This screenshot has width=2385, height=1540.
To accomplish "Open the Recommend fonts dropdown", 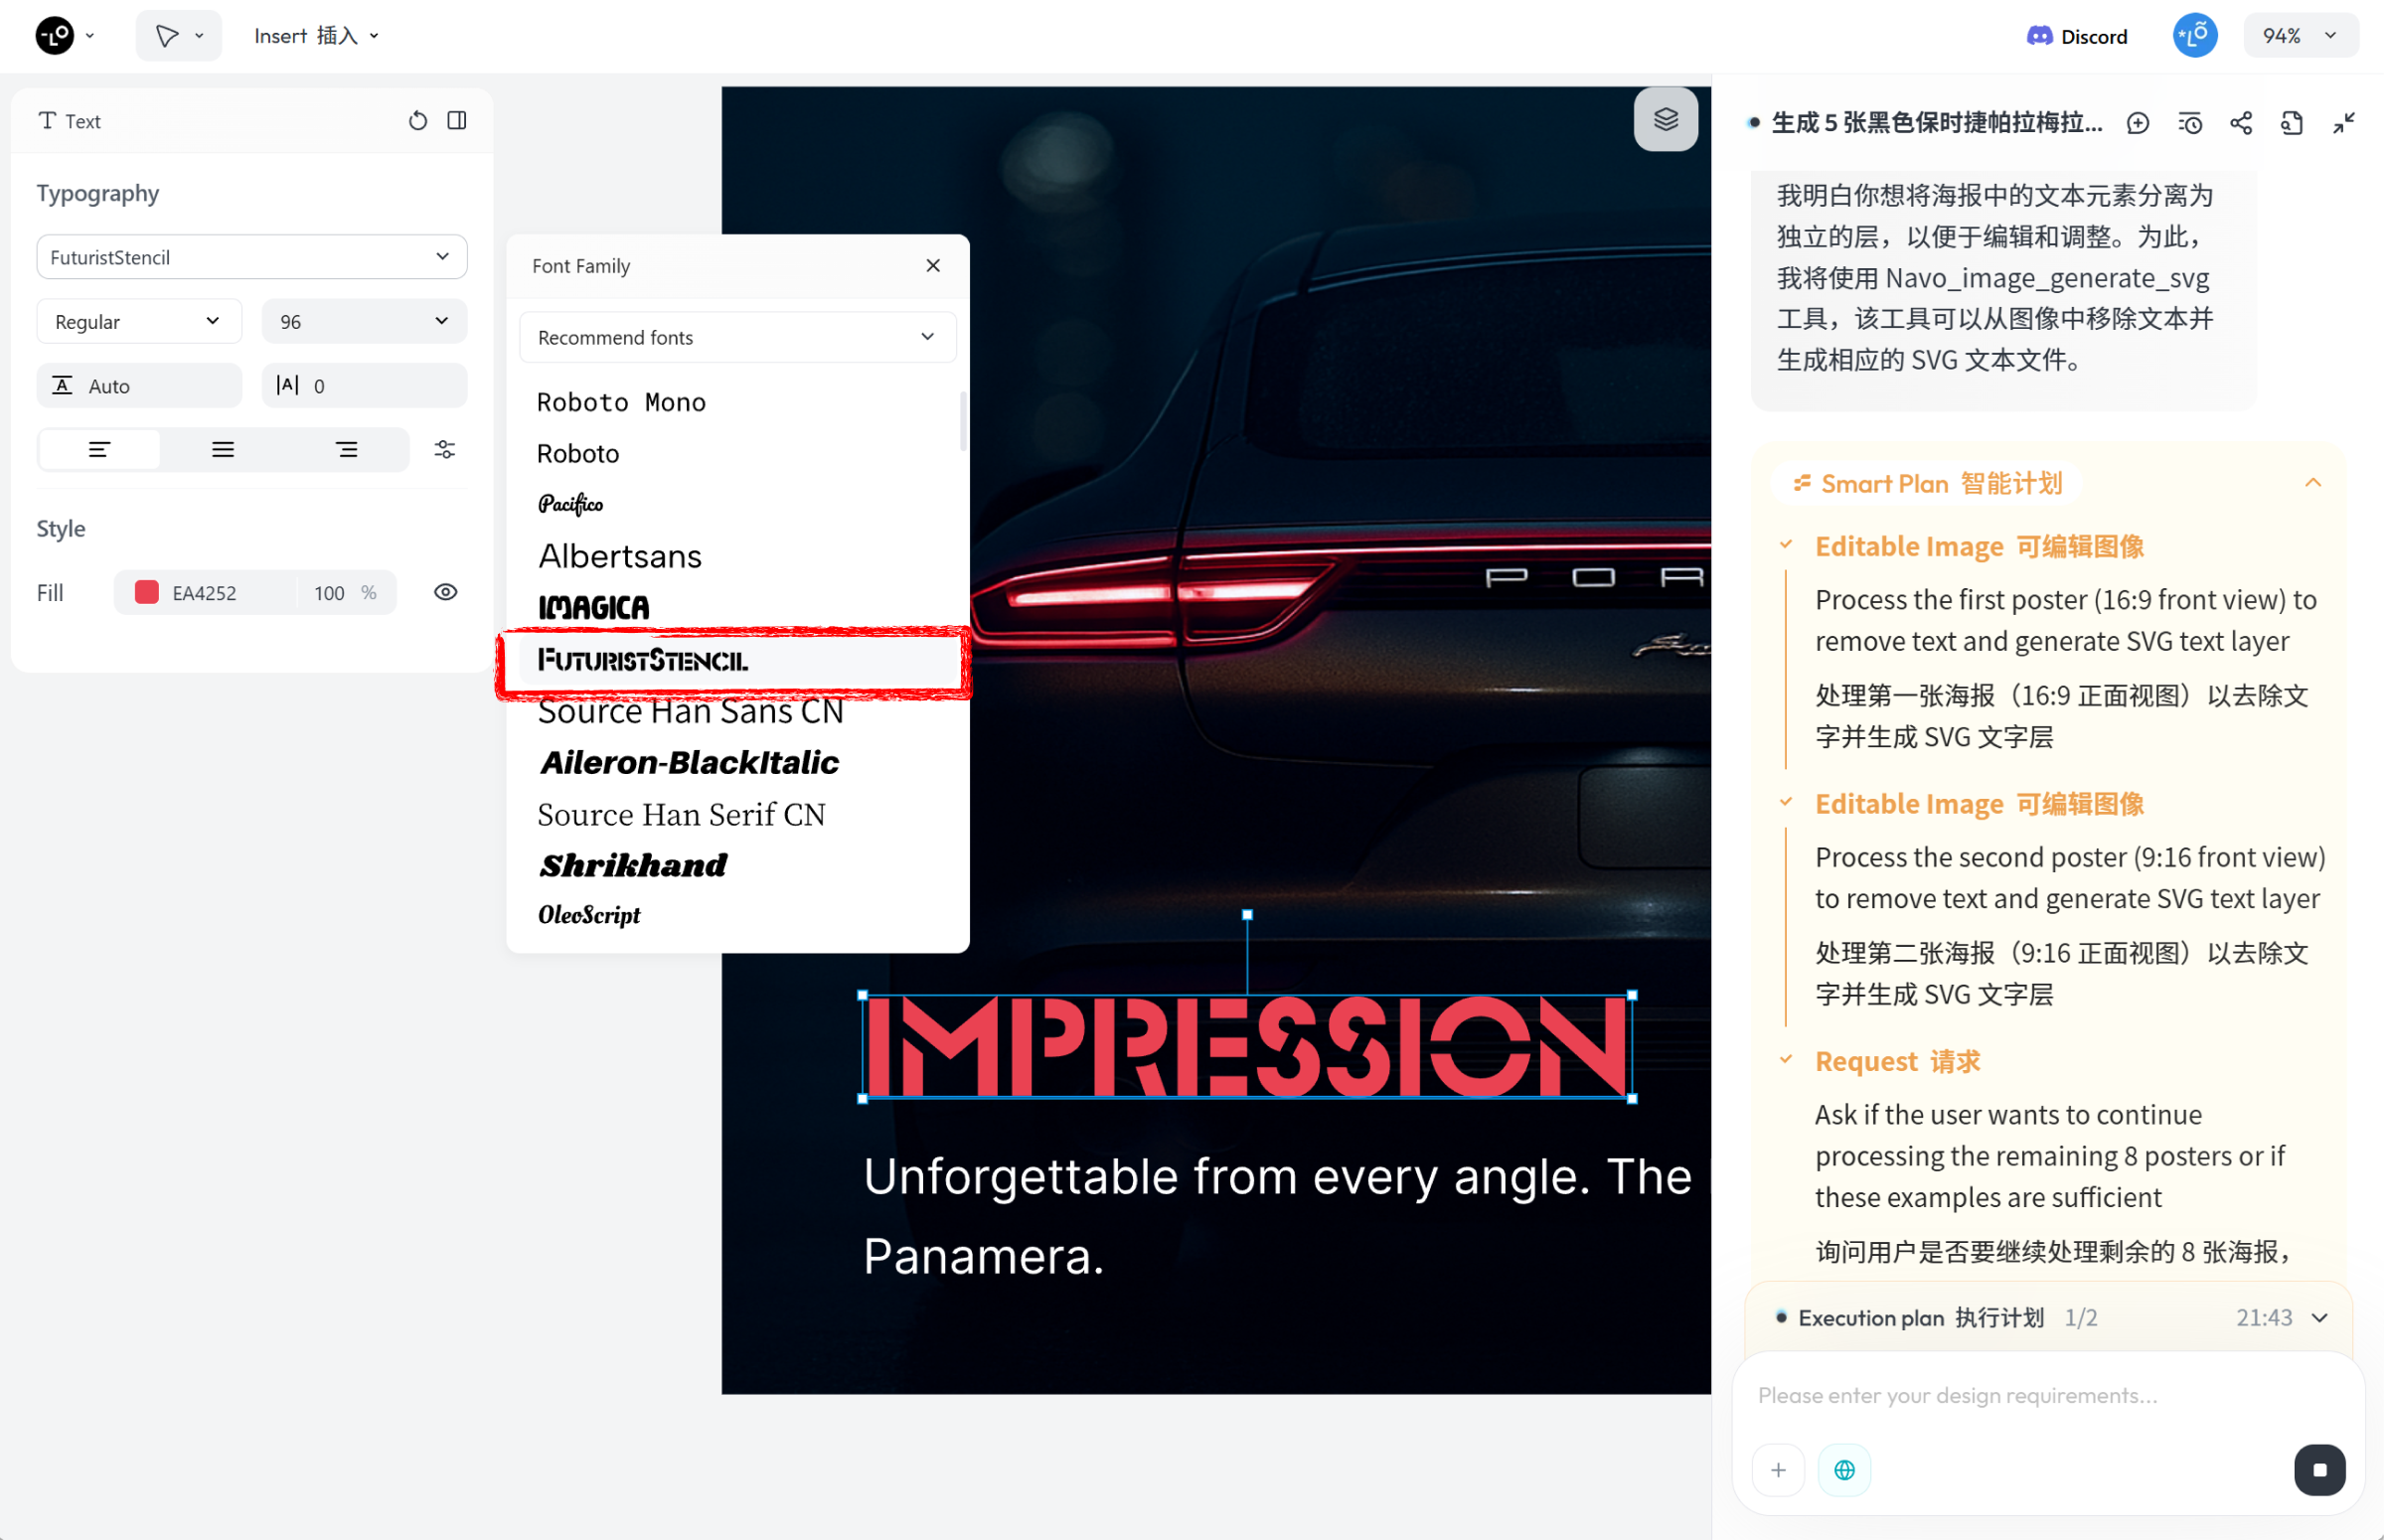I will pos(737,337).
